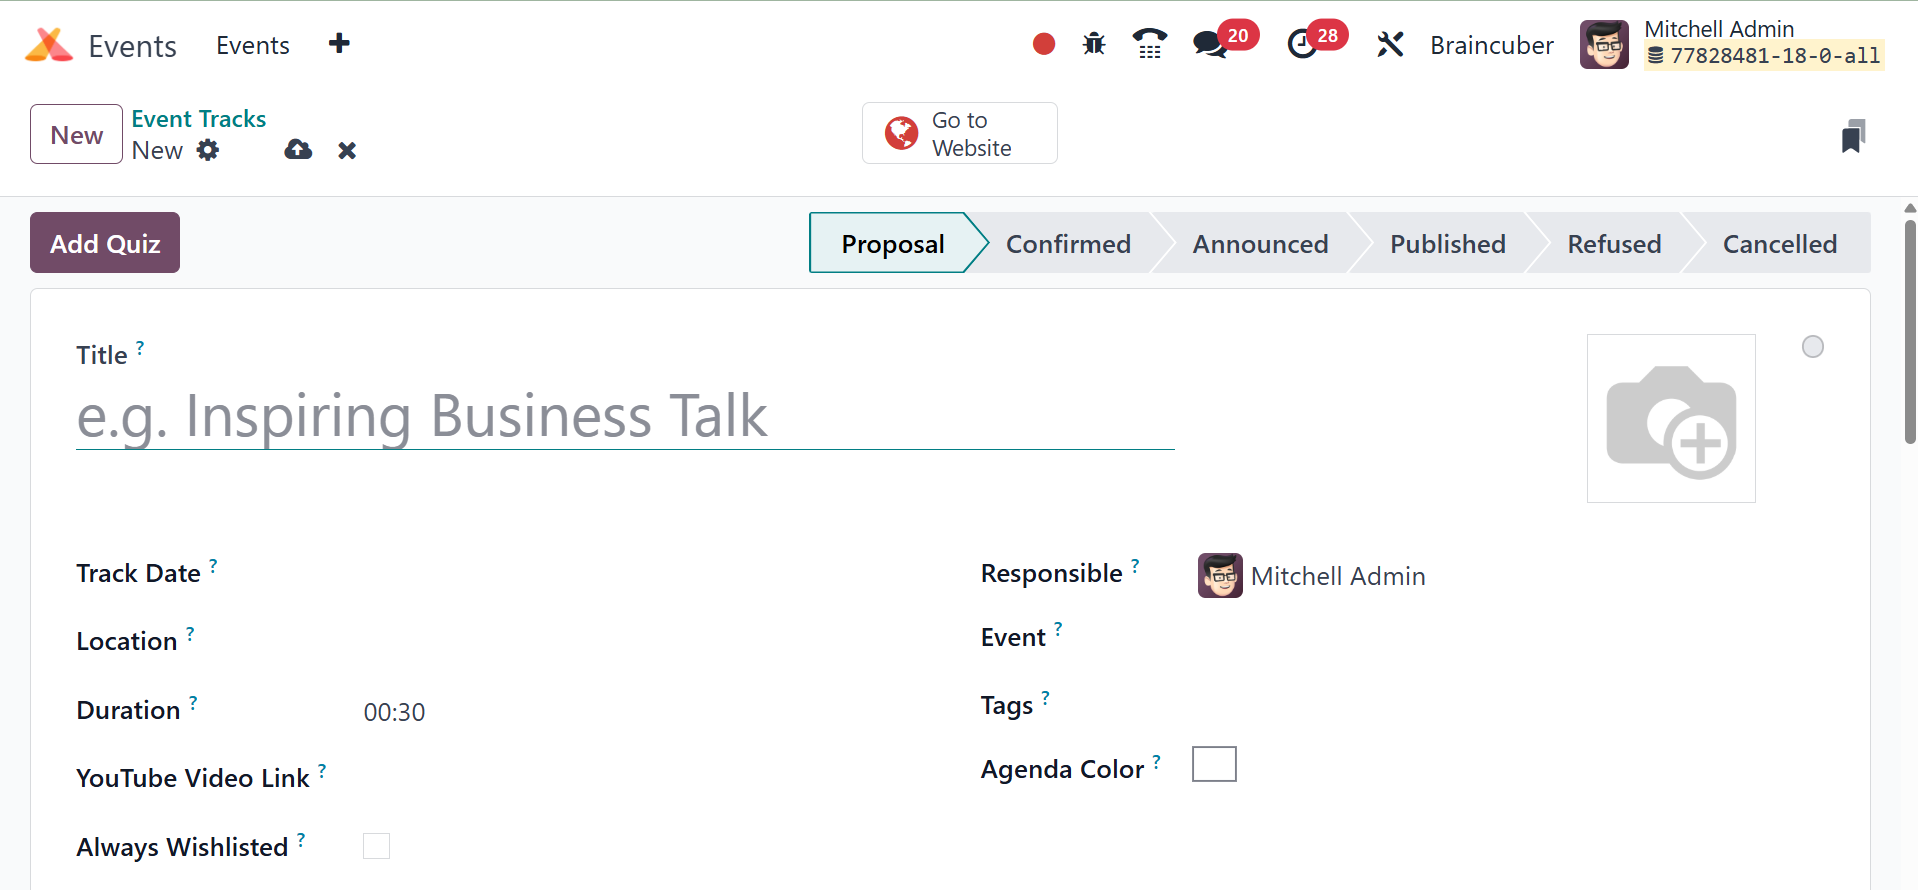Image resolution: width=1918 pixels, height=890 pixels.
Task: Open the Events menu item
Action: (x=253, y=45)
